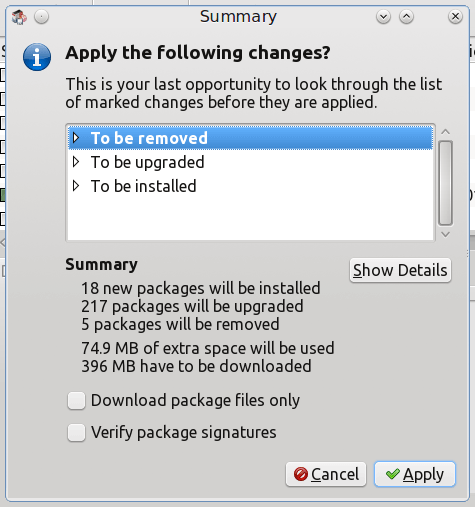
Task: Click the changes list scrollbar thumb
Action: tap(446, 183)
